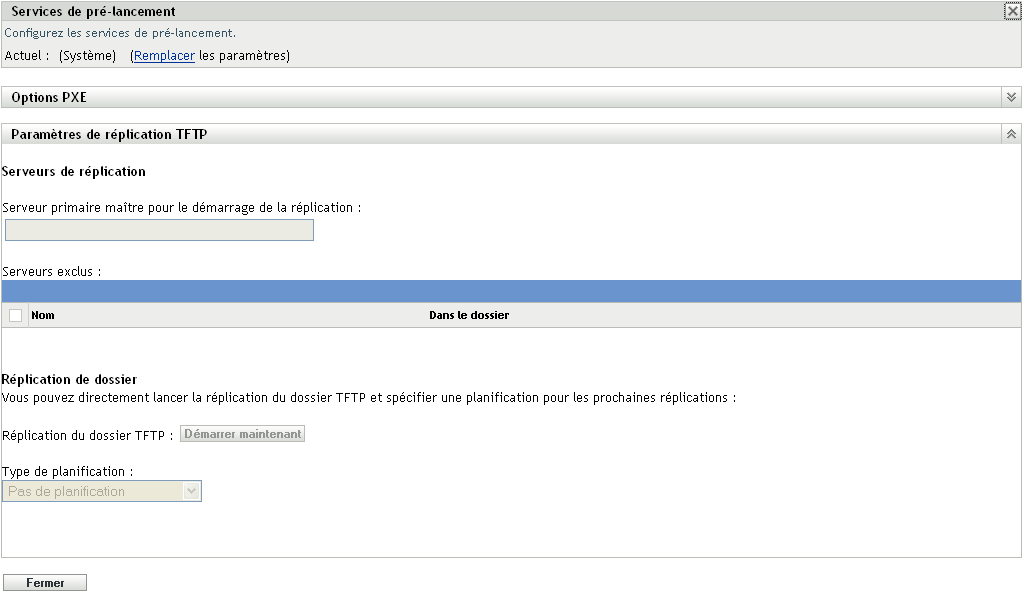The image size is (1029, 594).
Task: Click the Serveurs de réplication section label
Action: 76,171
